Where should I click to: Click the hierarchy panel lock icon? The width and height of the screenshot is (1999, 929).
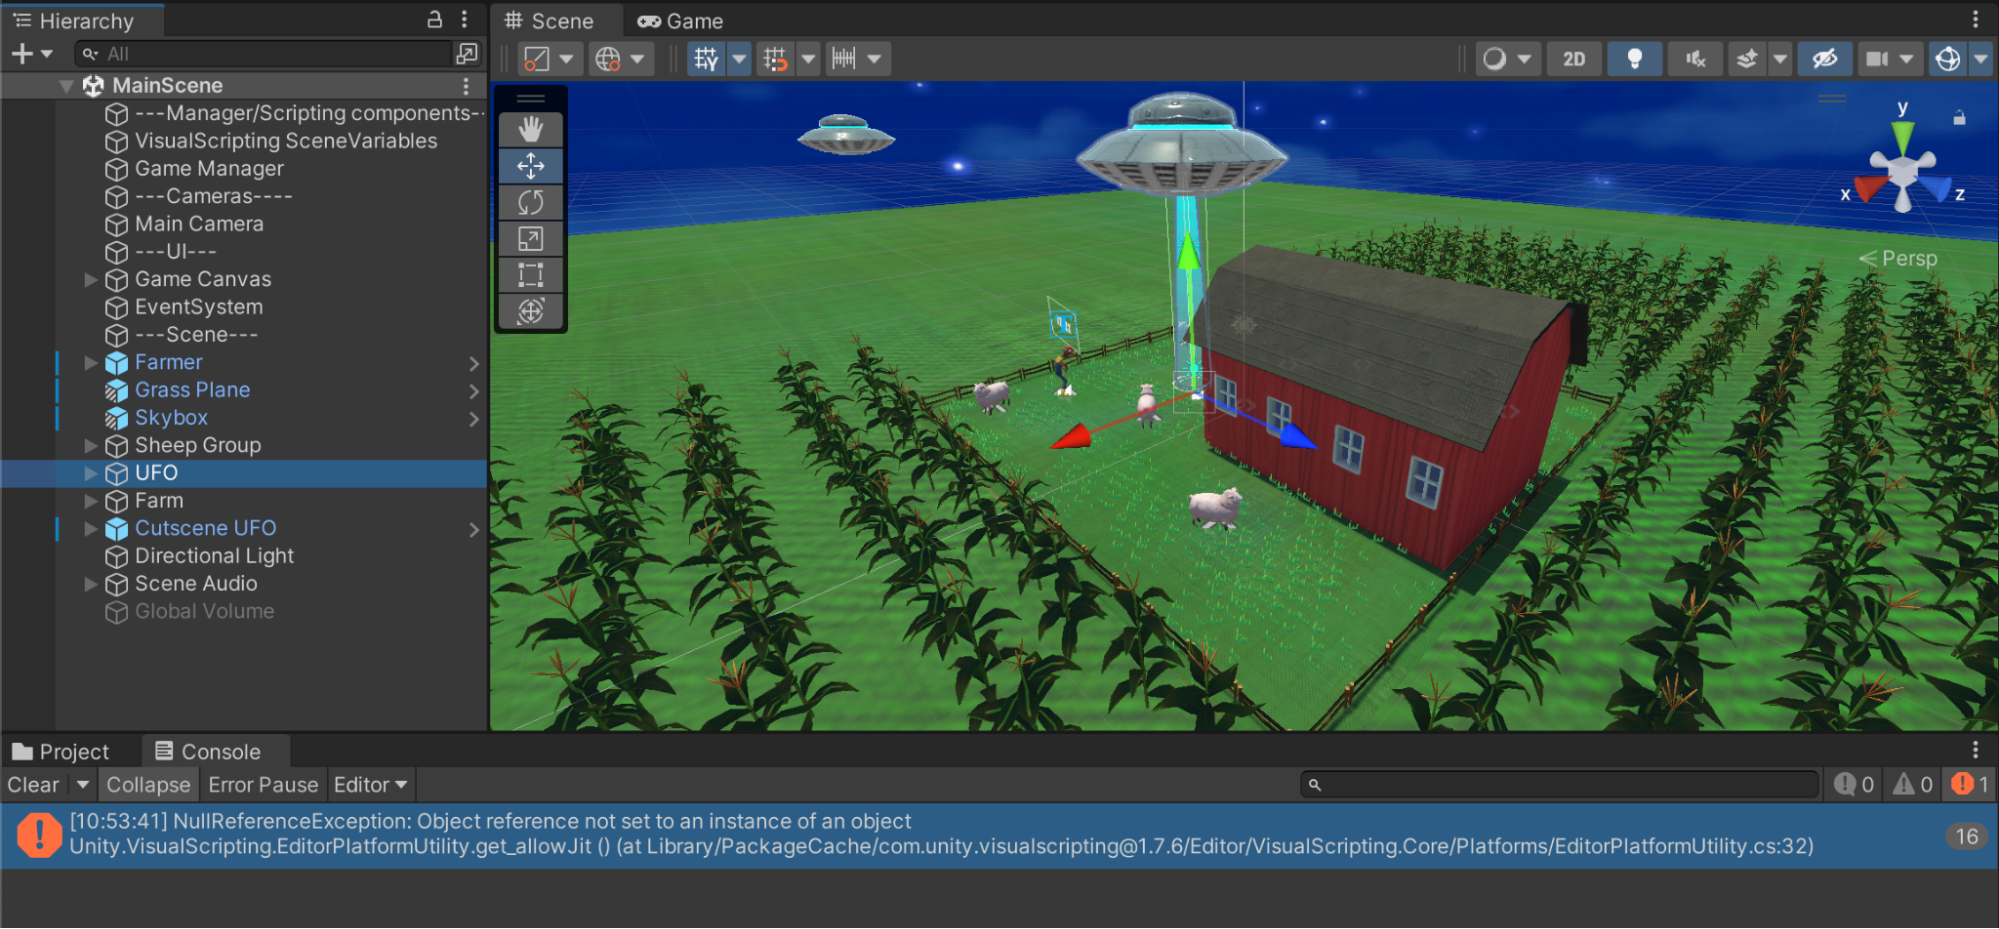coord(434,19)
